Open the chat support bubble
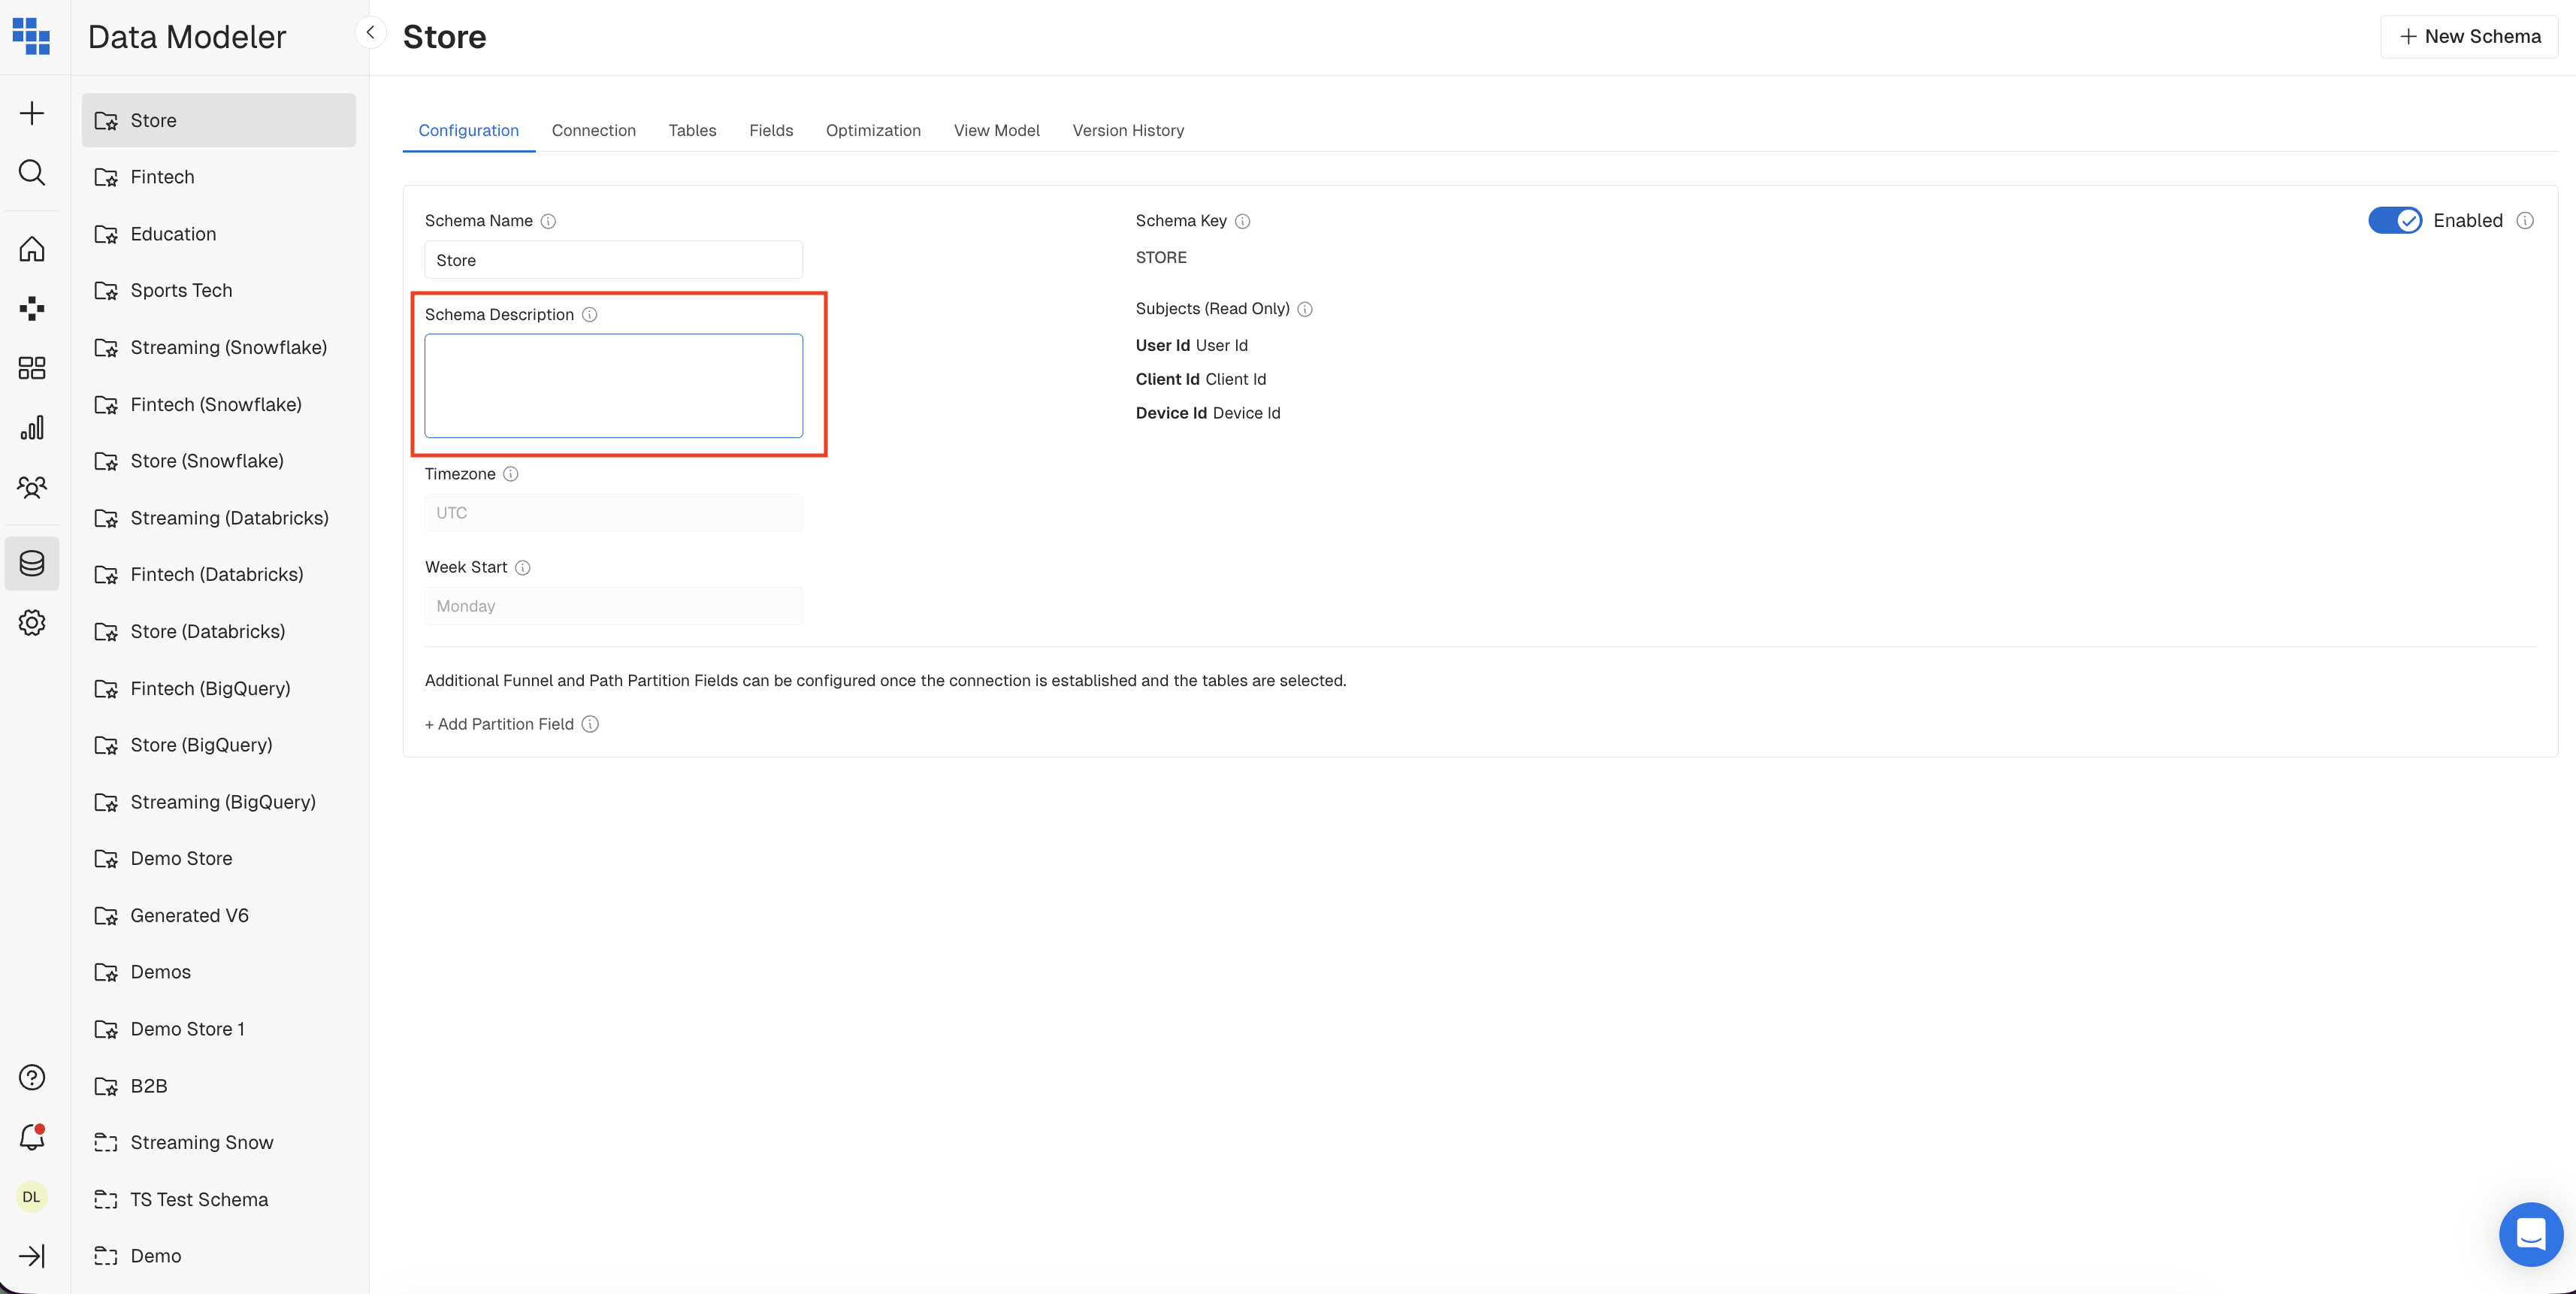This screenshot has height=1294, width=2576. pos(2530,1234)
